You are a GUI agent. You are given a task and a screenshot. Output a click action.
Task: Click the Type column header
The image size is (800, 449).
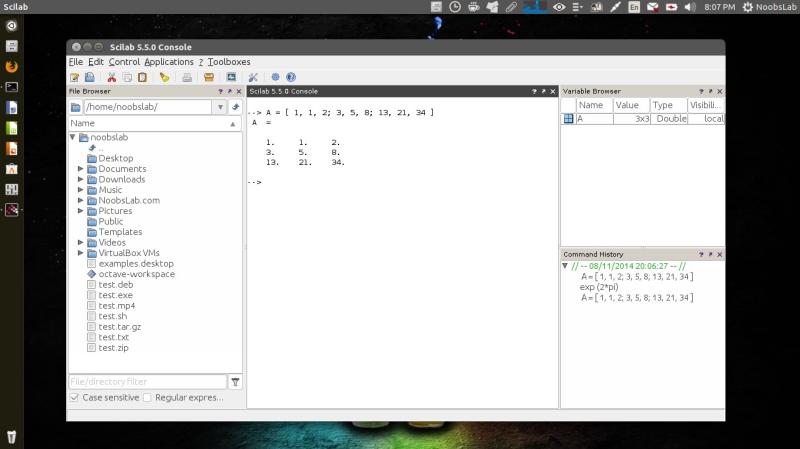click(x=668, y=105)
